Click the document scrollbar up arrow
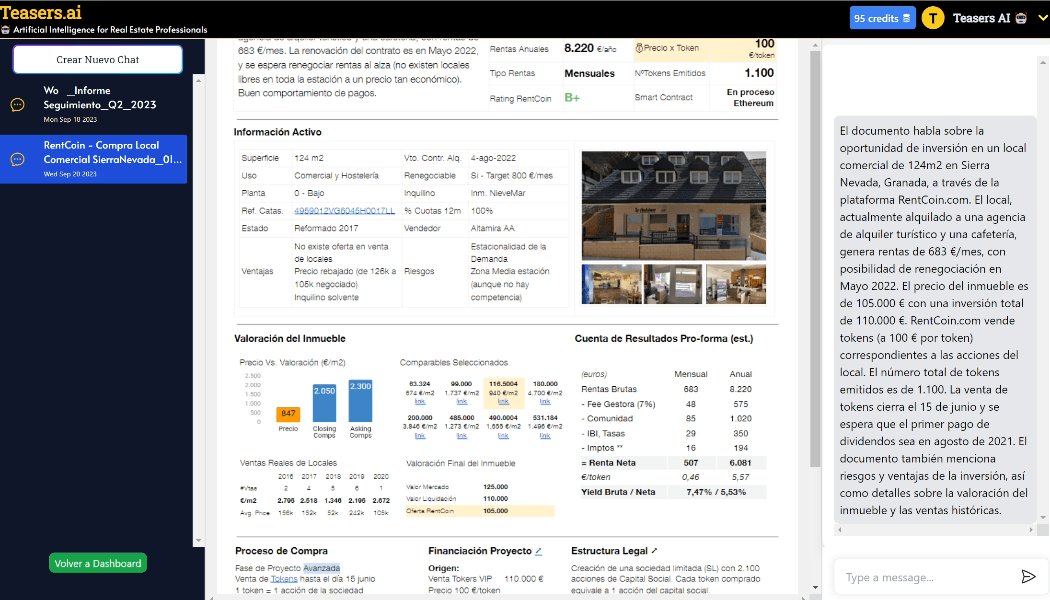The height and width of the screenshot is (600, 1050). click(x=815, y=46)
